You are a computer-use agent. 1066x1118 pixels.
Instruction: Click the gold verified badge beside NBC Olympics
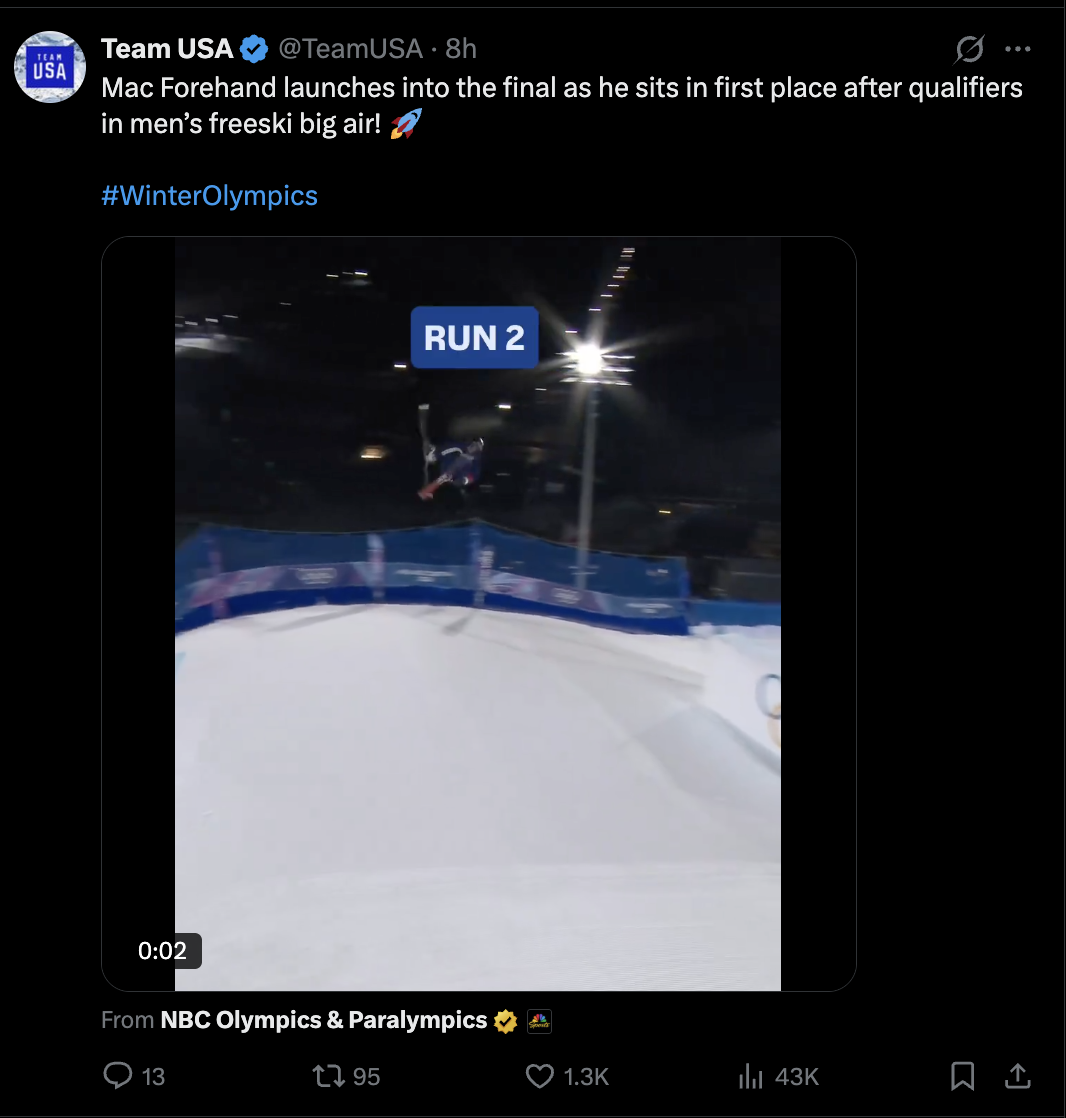506,1021
